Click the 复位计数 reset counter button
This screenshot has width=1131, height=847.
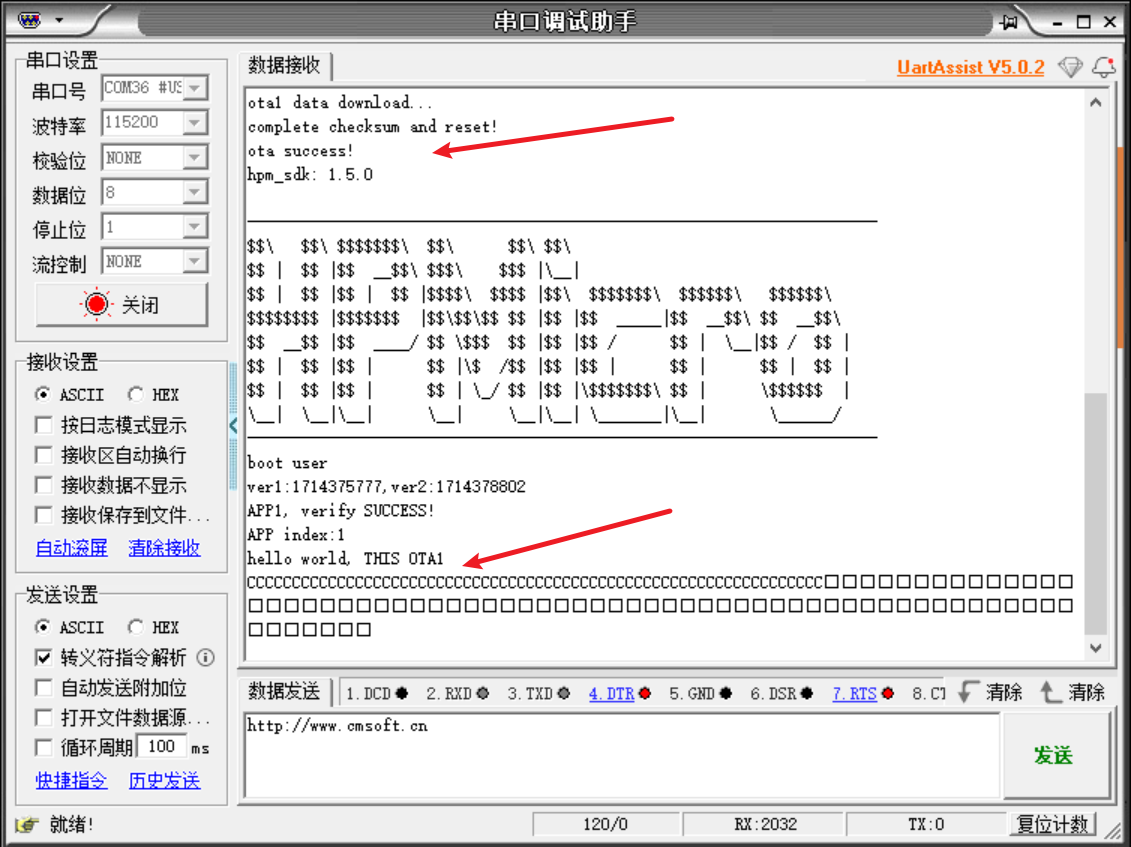click(x=1052, y=824)
